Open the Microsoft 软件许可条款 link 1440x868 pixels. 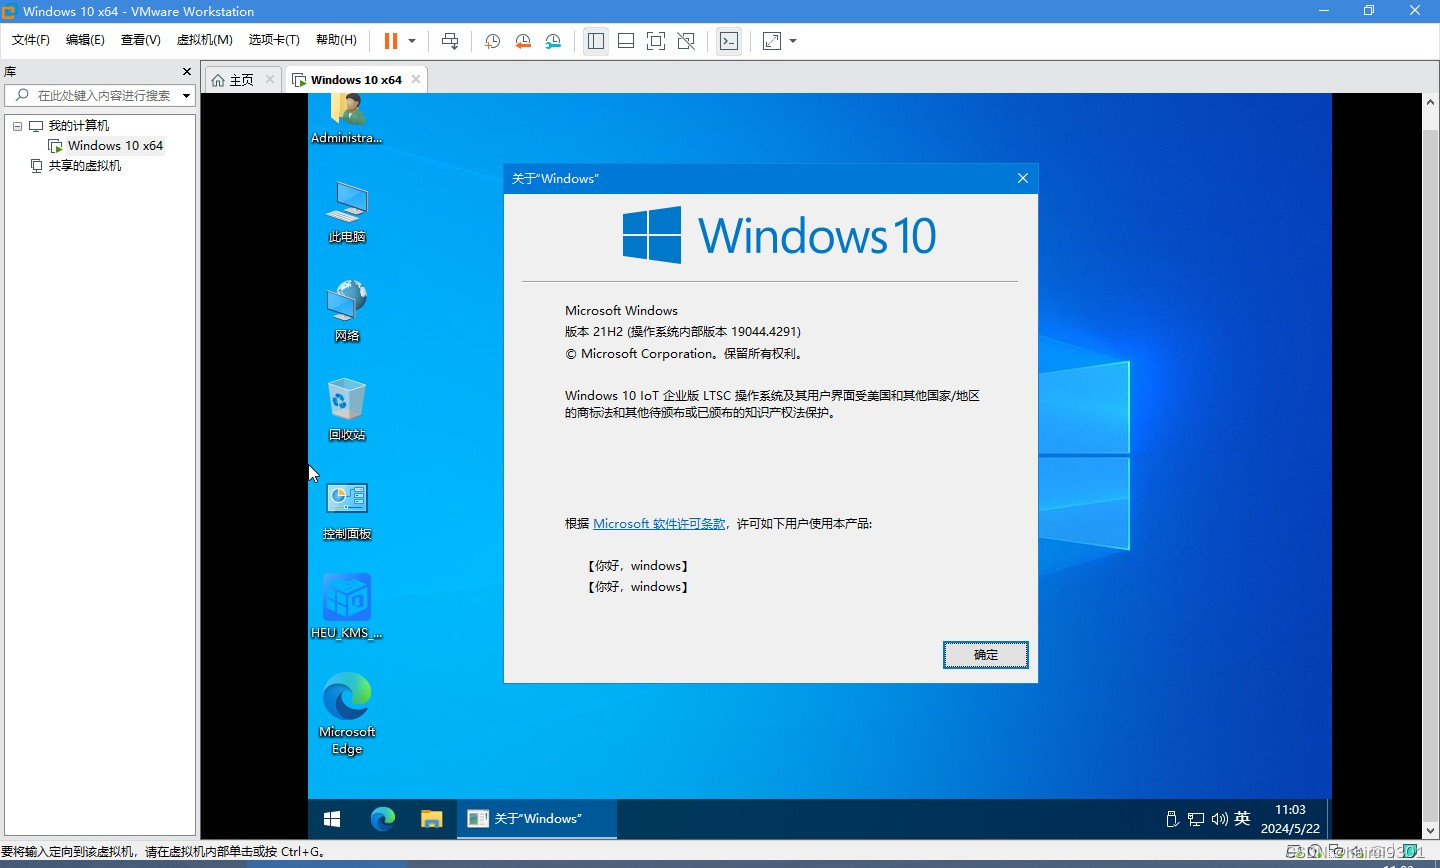point(659,524)
